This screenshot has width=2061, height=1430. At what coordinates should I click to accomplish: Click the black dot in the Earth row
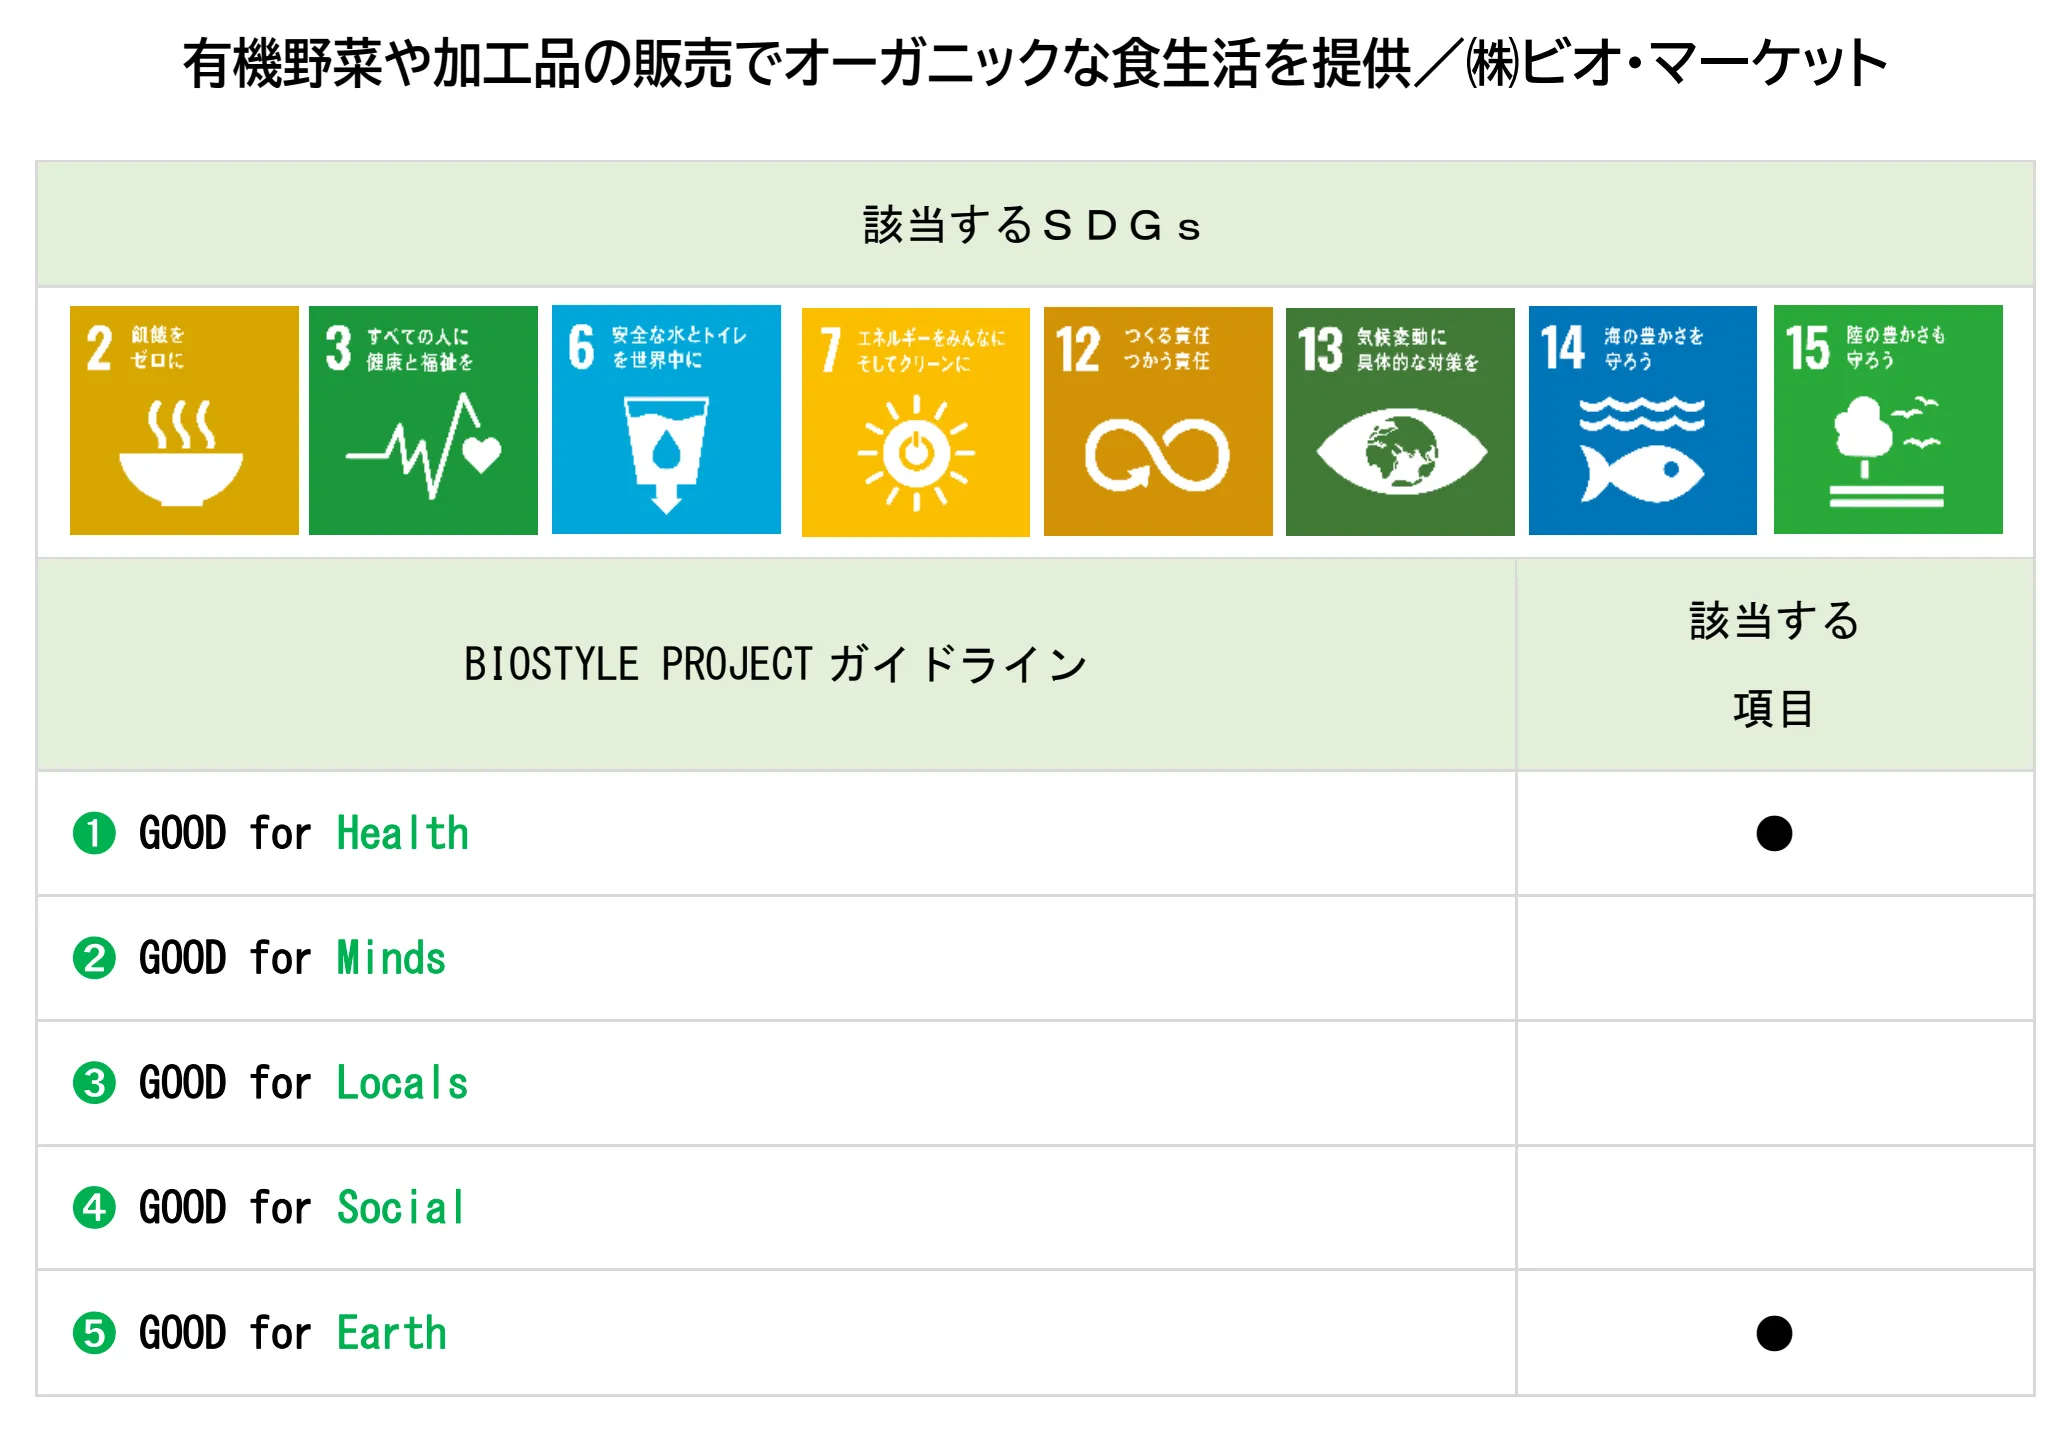[x=1774, y=1333]
